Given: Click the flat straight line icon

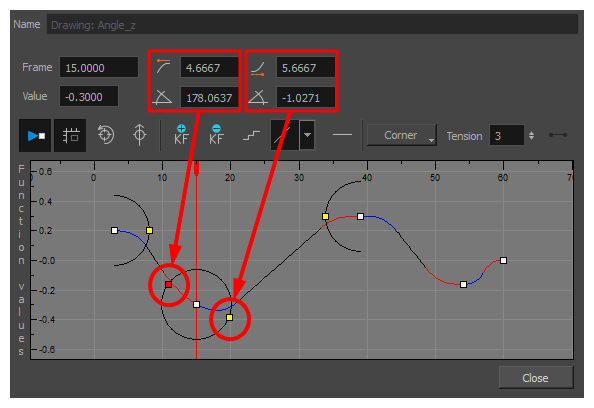Looking at the screenshot, I should coord(342,134).
